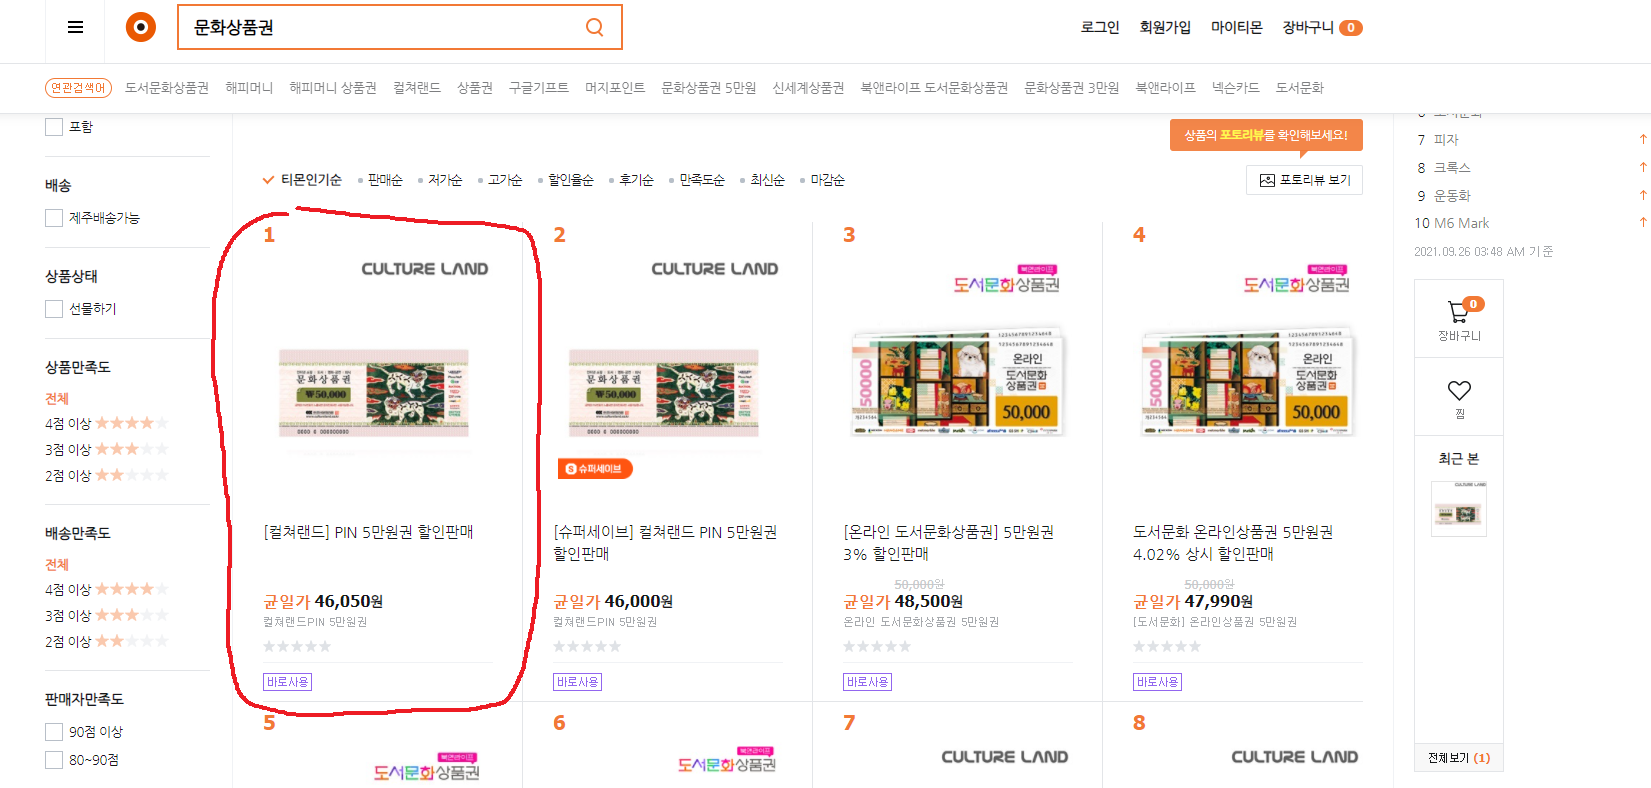Select 3점 이상 under 상품만족도
Screen dimensions: 1651x788
106,450
